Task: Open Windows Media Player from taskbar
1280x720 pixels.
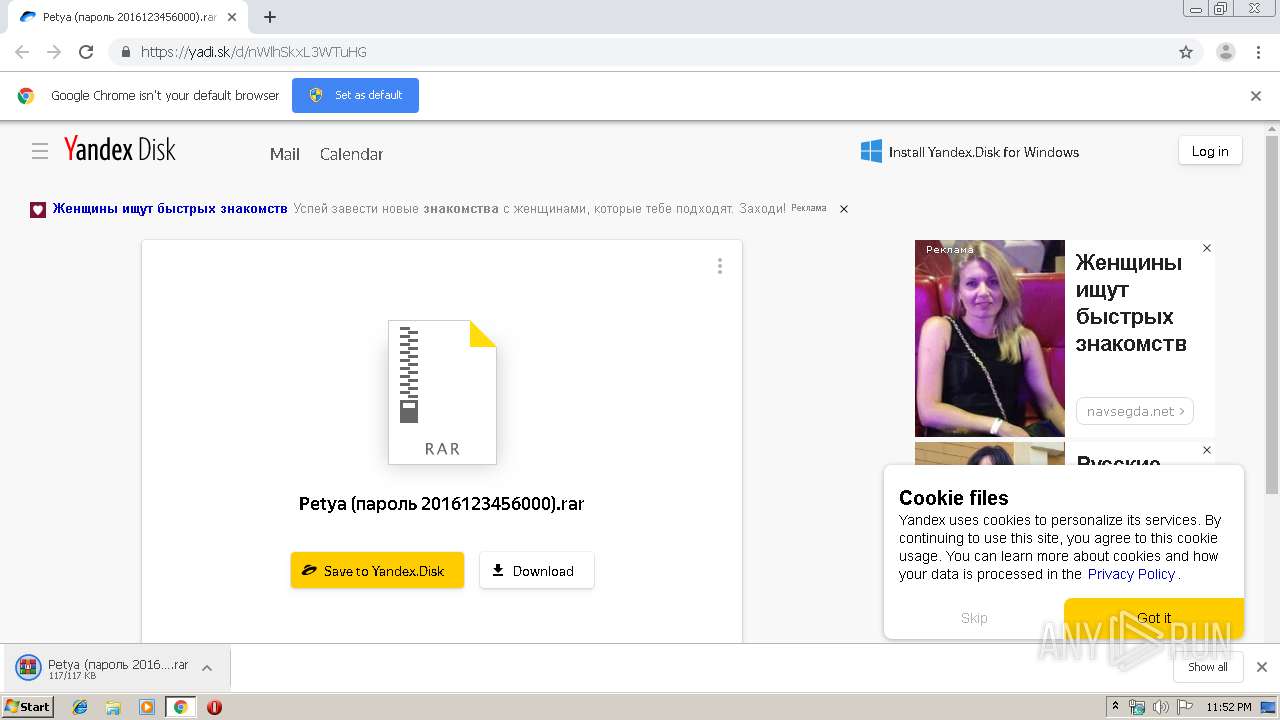Action: [147, 707]
